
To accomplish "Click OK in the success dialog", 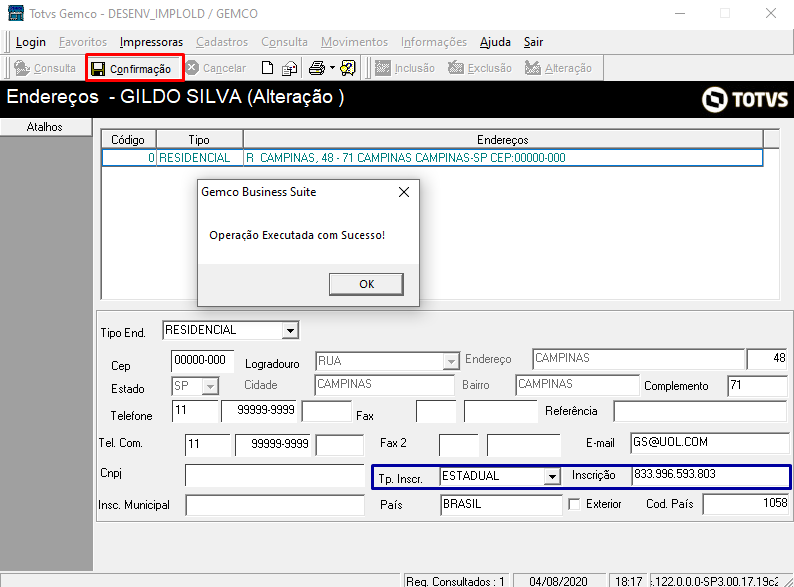I will (366, 284).
